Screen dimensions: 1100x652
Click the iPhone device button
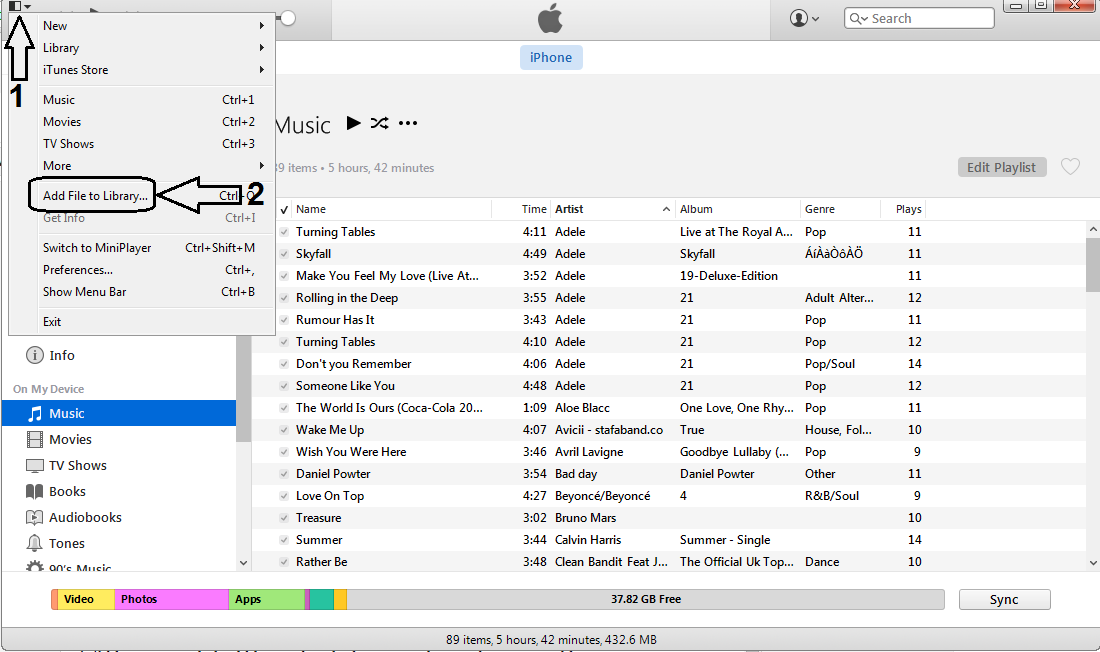[x=551, y=58]
